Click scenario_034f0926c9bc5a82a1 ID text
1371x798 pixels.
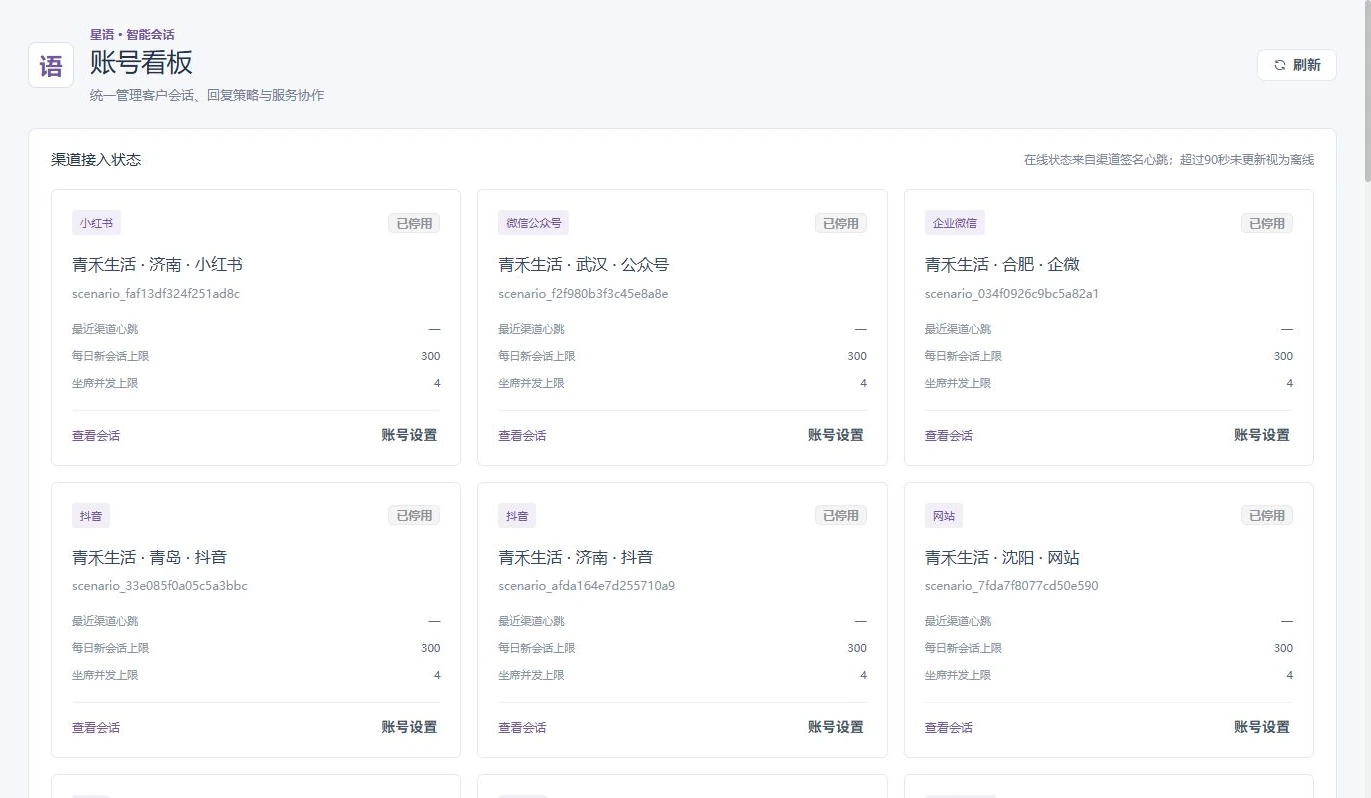(1012, 294)
